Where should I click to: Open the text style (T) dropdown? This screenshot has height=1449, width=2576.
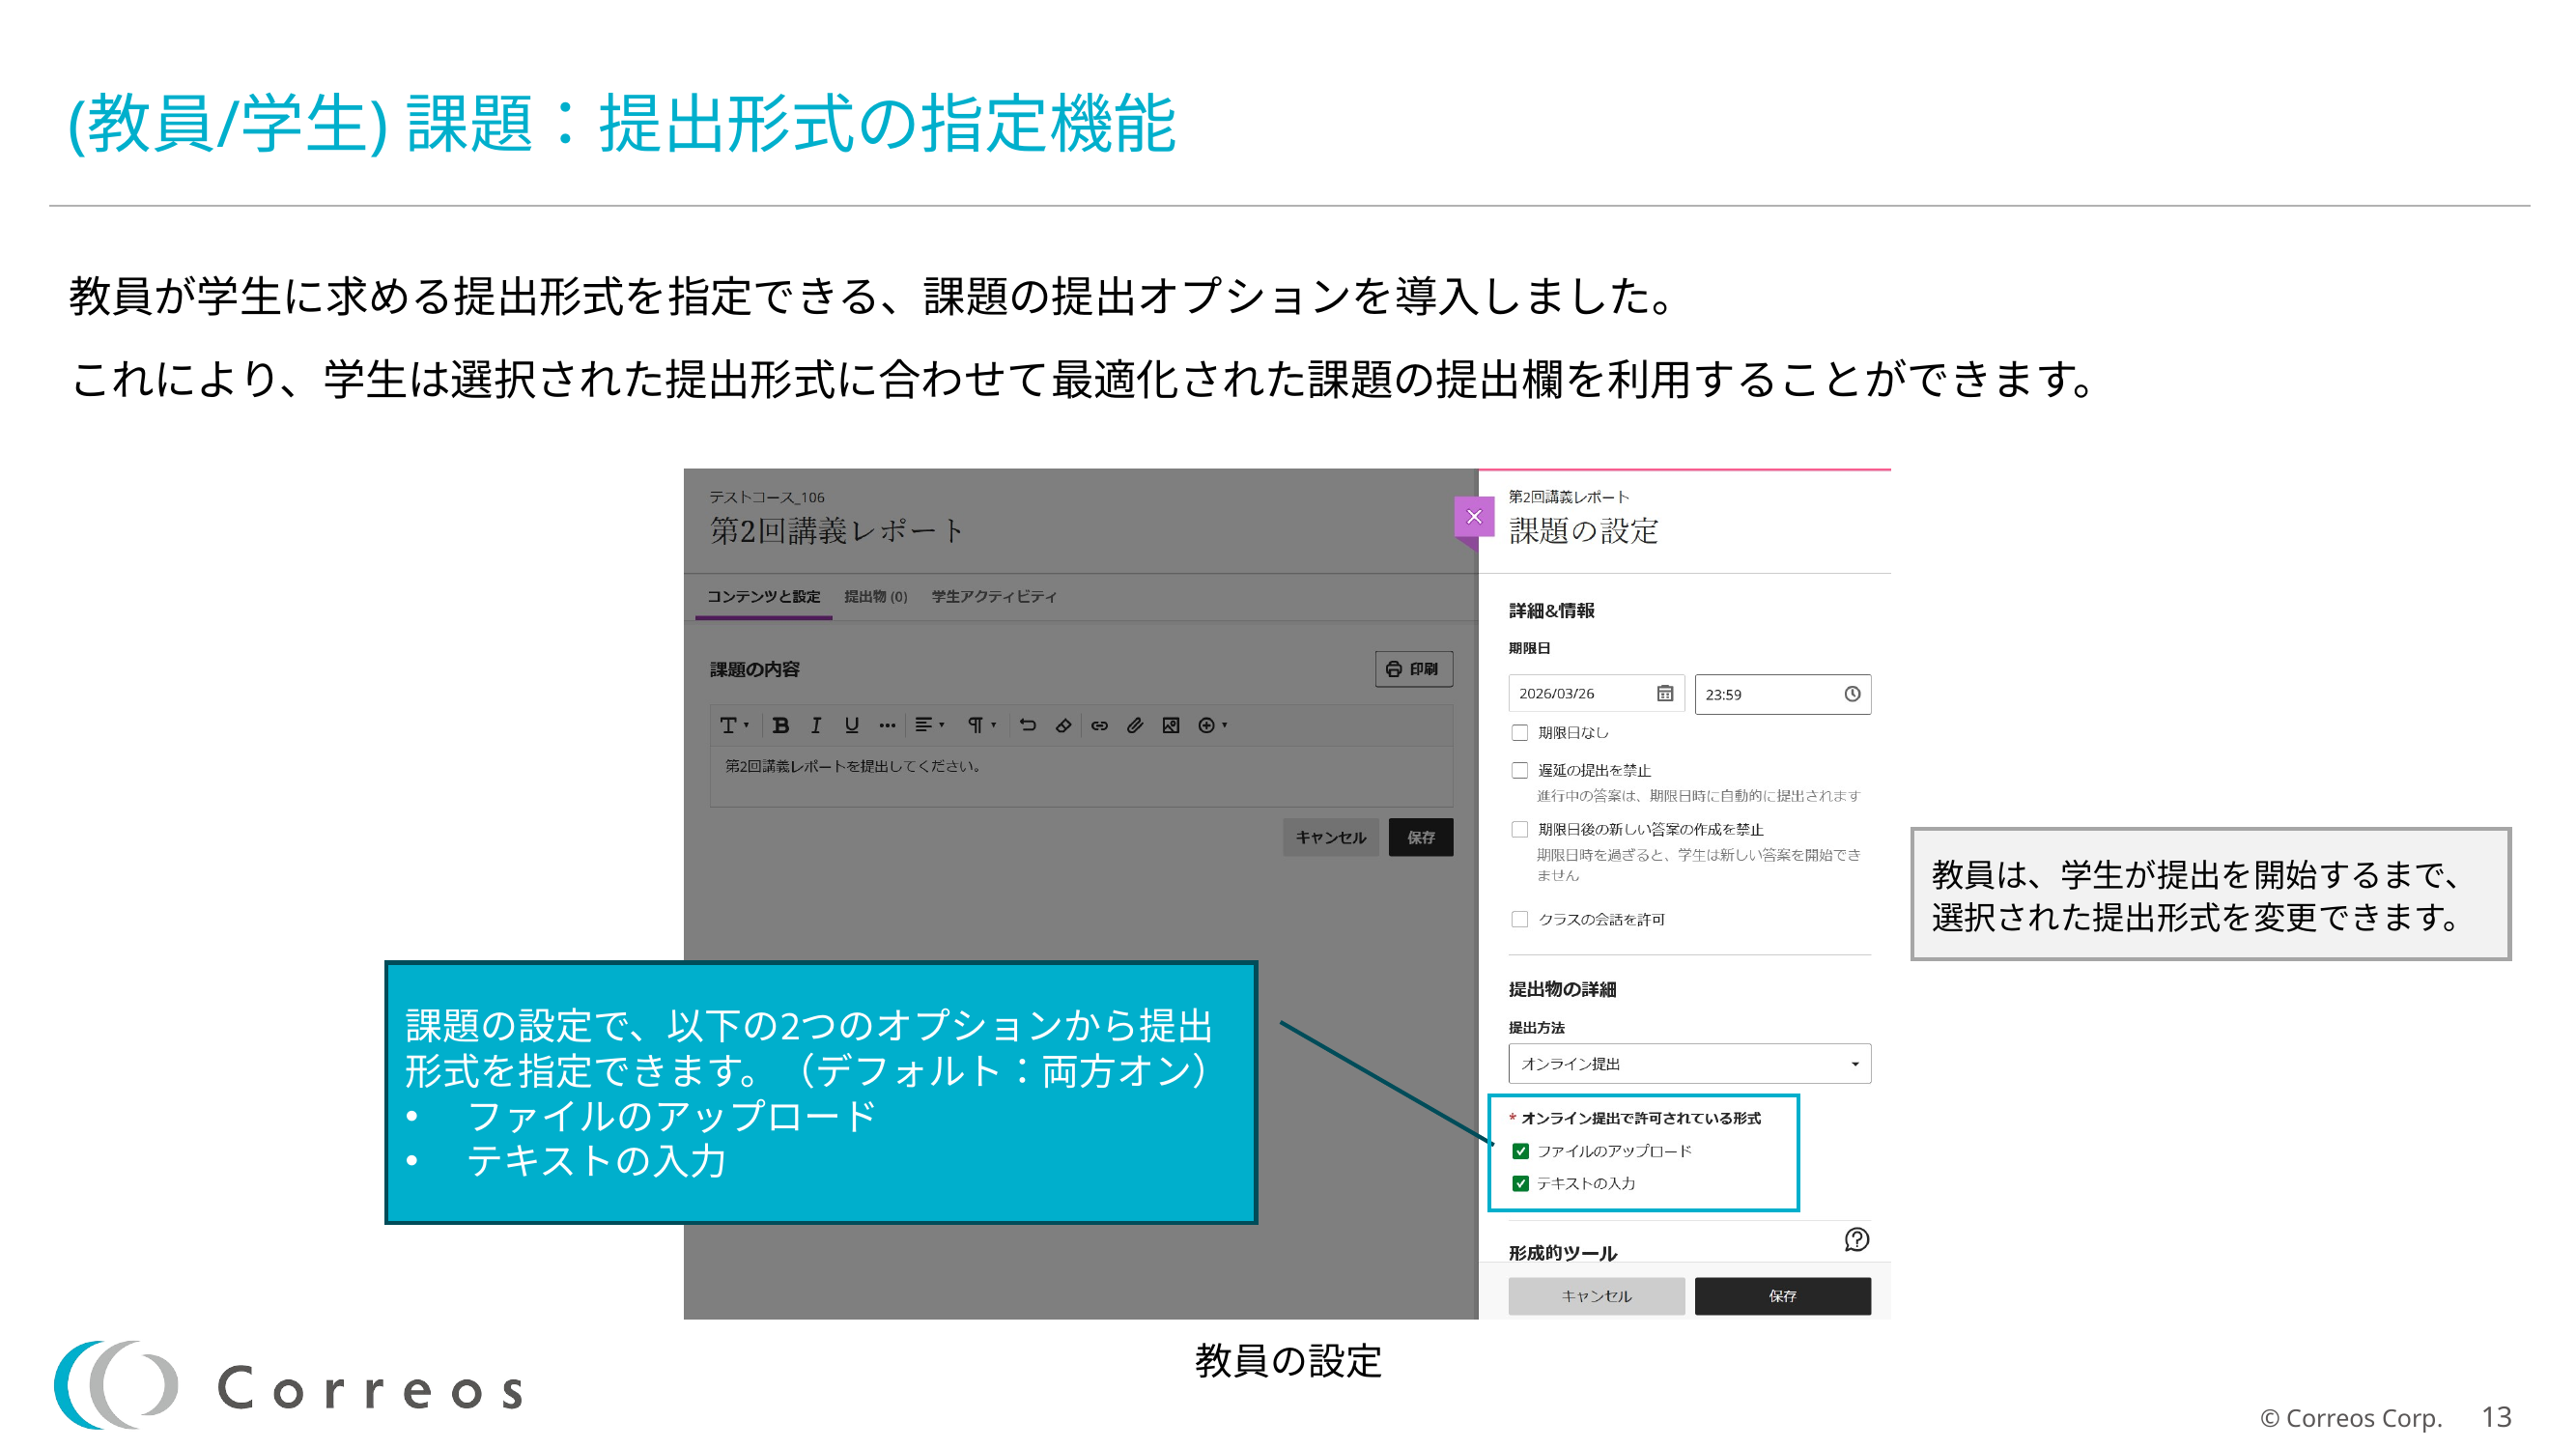[734, 726]
